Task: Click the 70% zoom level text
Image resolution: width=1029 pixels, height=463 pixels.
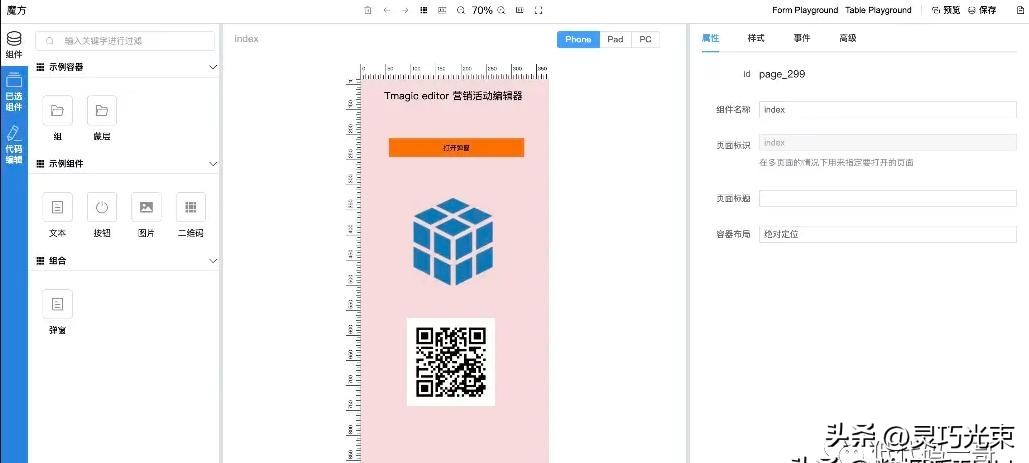Action: point(482,10)
